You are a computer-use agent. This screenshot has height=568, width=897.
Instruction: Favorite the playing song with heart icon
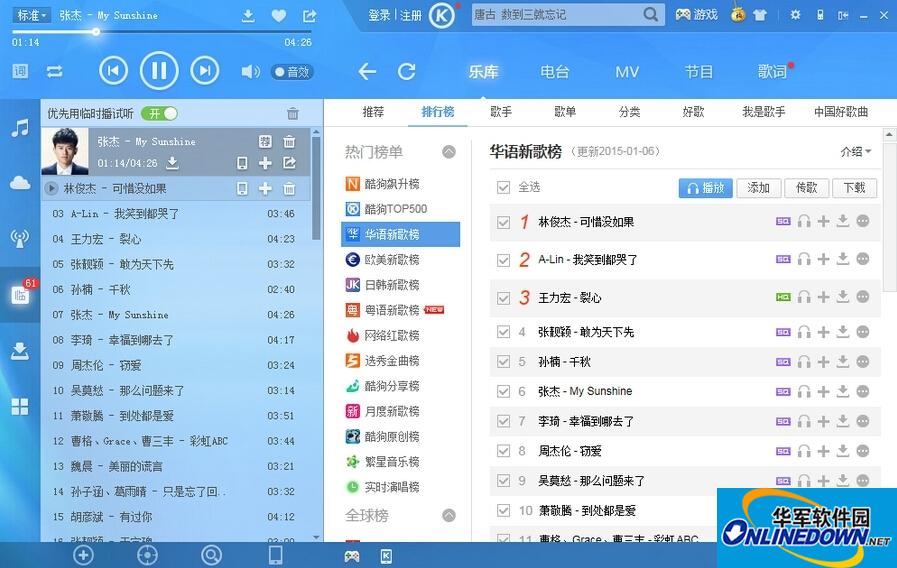point(279,16)
